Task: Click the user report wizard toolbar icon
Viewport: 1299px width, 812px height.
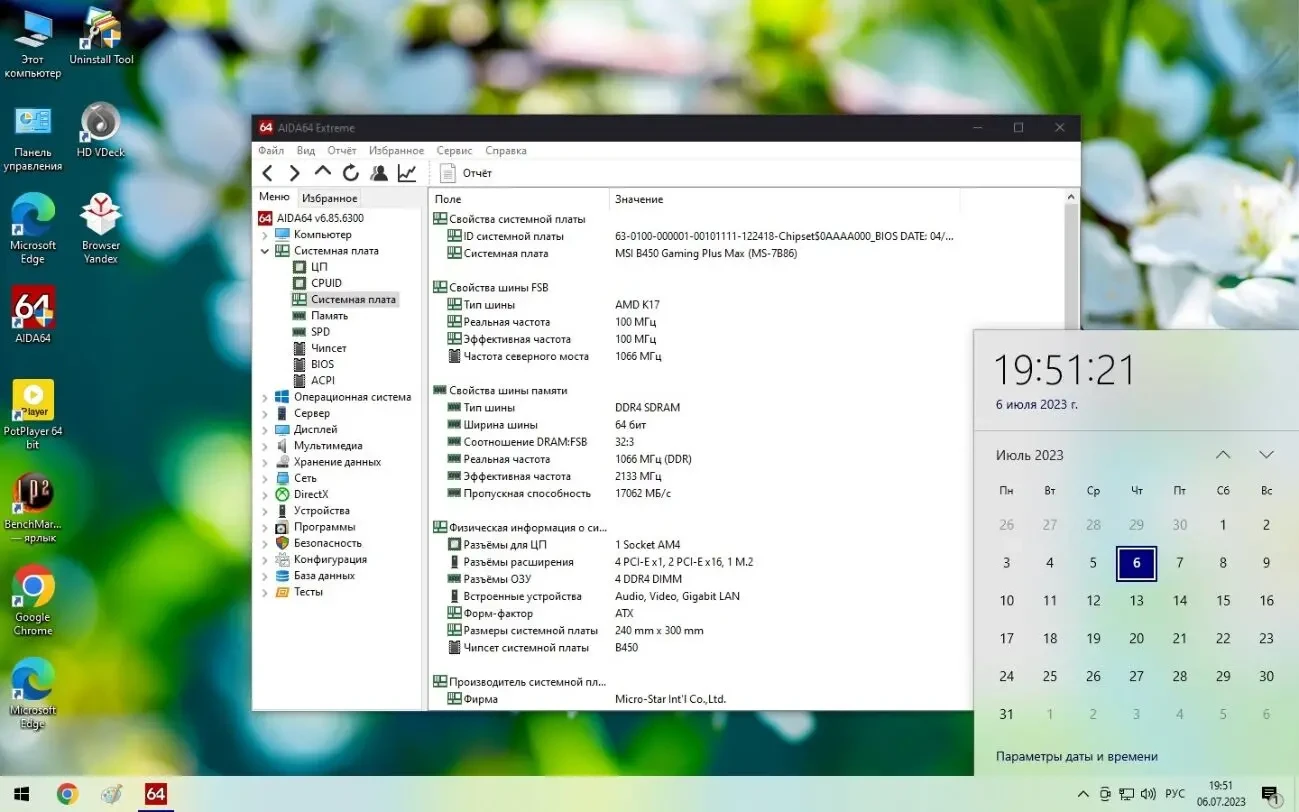Action: pyautogui.click(x=378, y=172)
